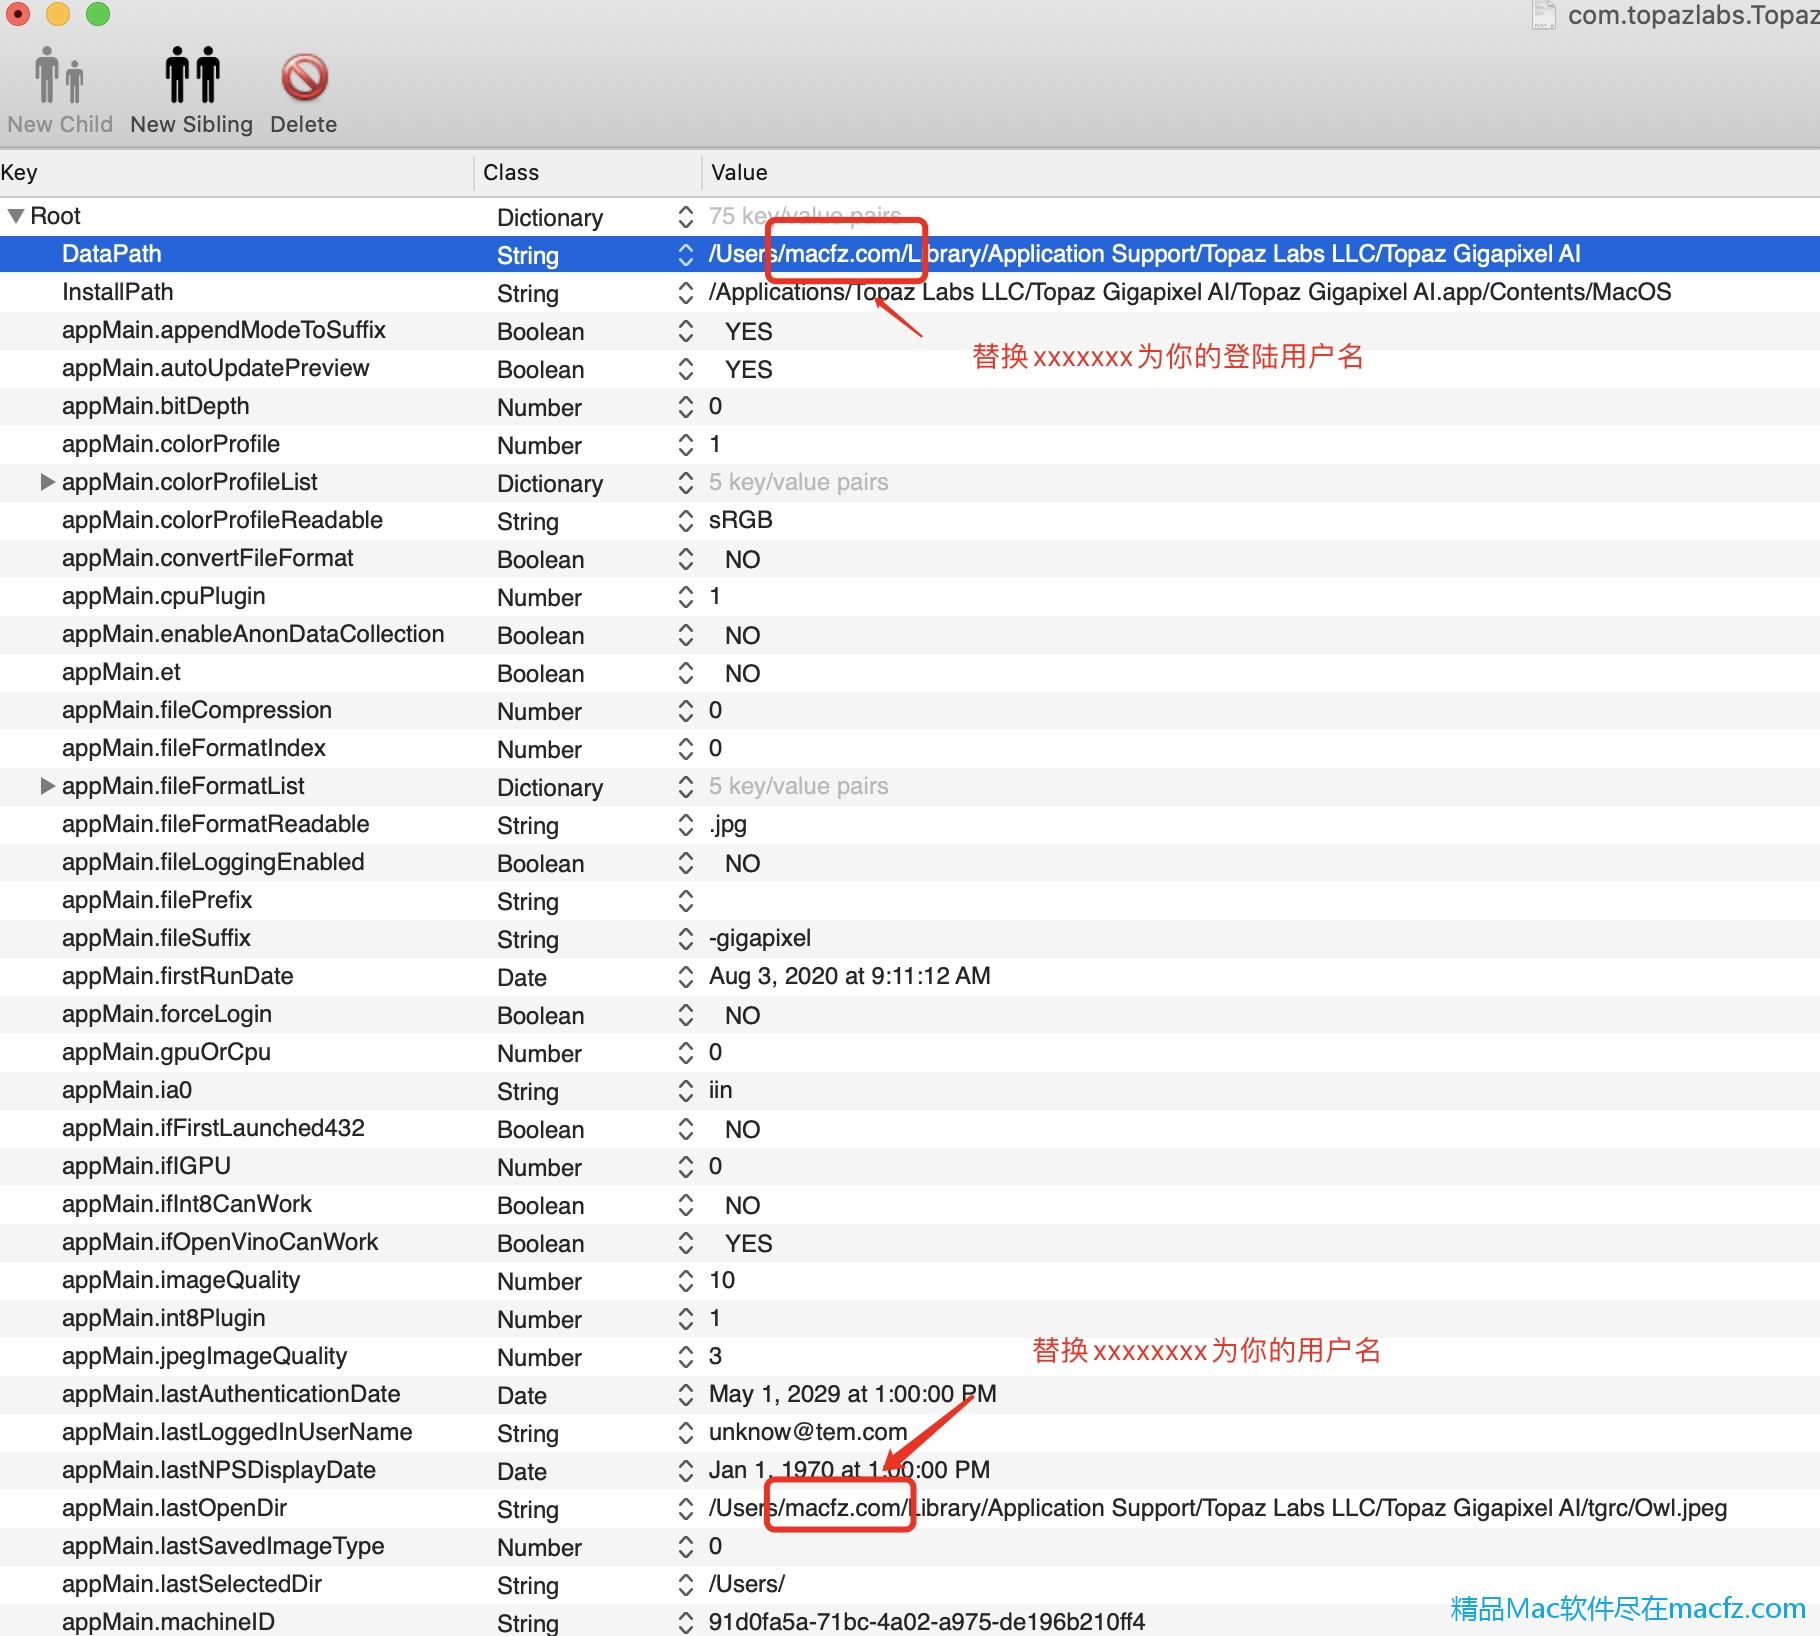This screenshot has height=1636, width=1820.
Task: Select the InstallPath key
Action: 117,292
